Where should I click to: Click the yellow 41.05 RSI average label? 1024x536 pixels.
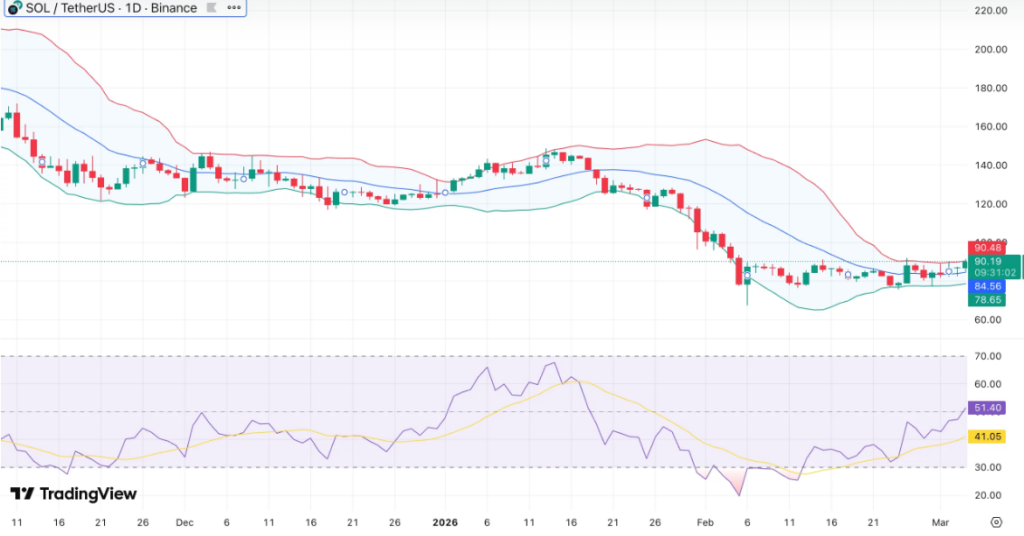988,437
